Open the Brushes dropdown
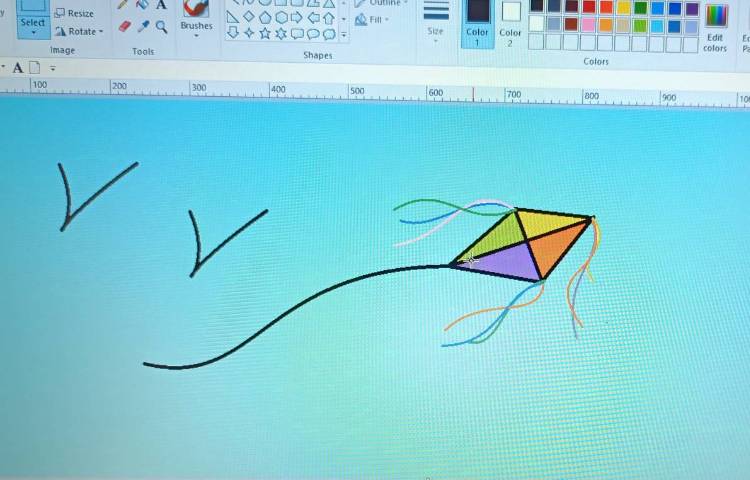The width and height of the screenshot is (750, 480). coord(196,33)
